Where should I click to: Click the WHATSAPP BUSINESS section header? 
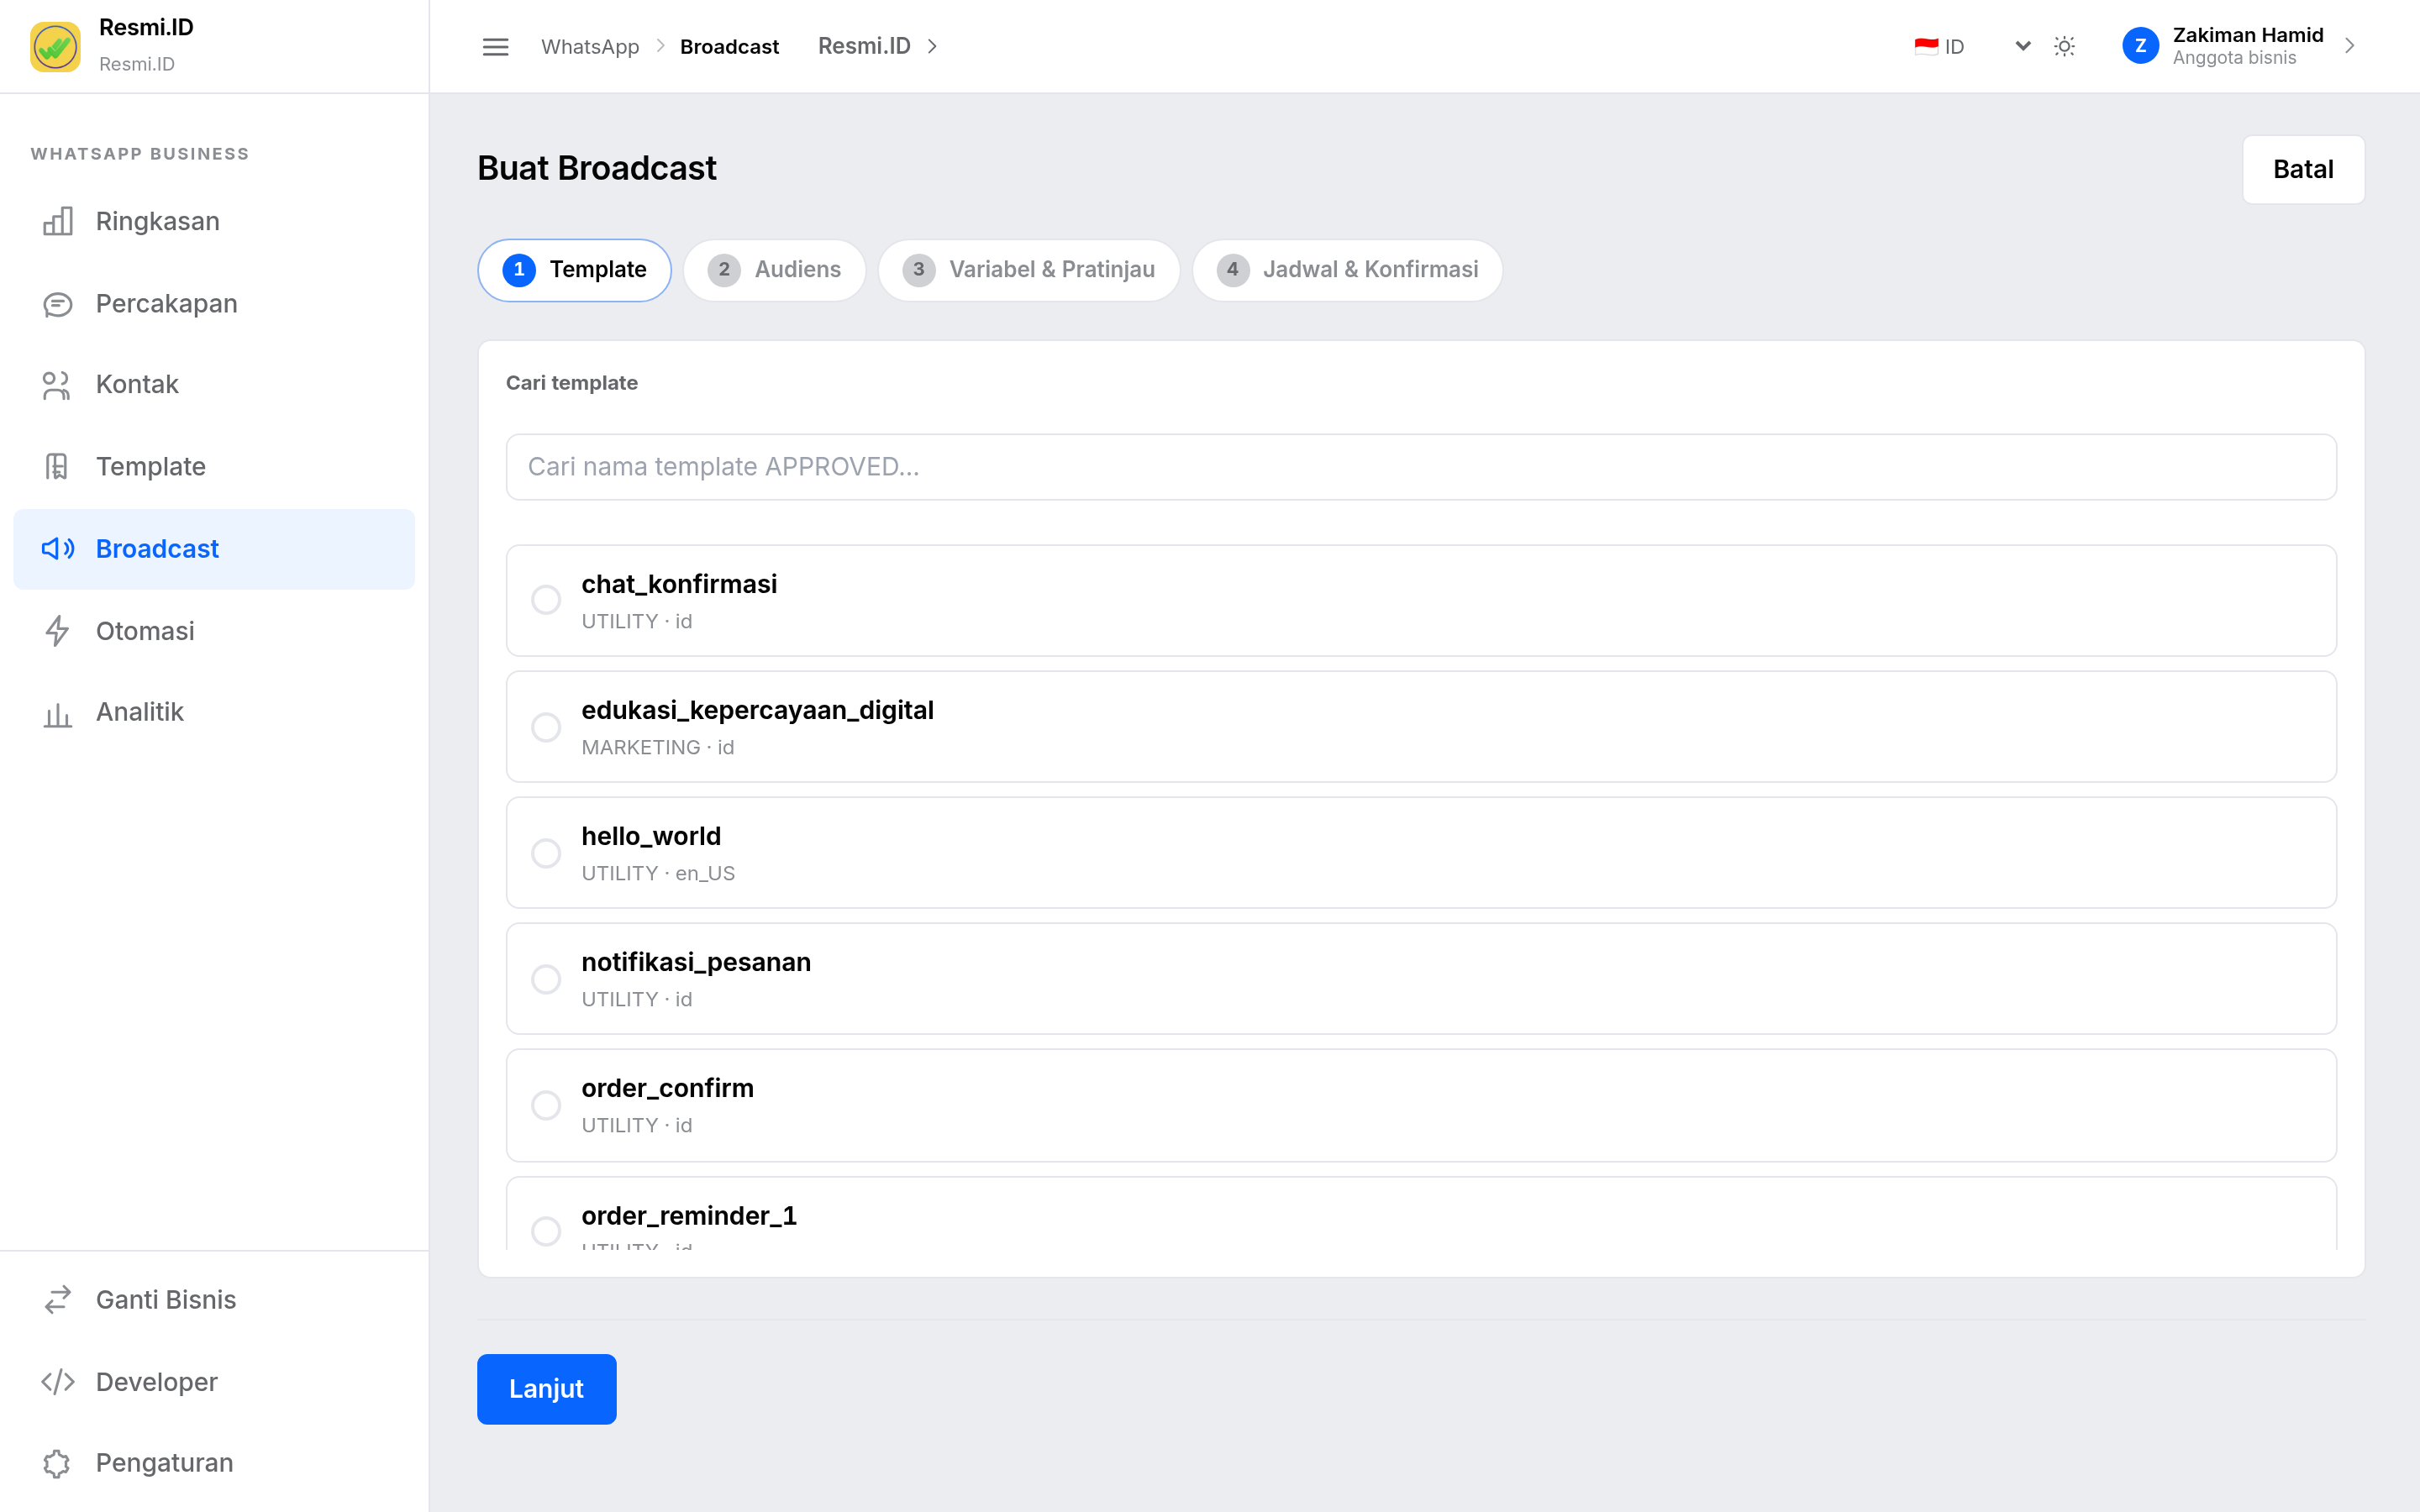point(140,154)
